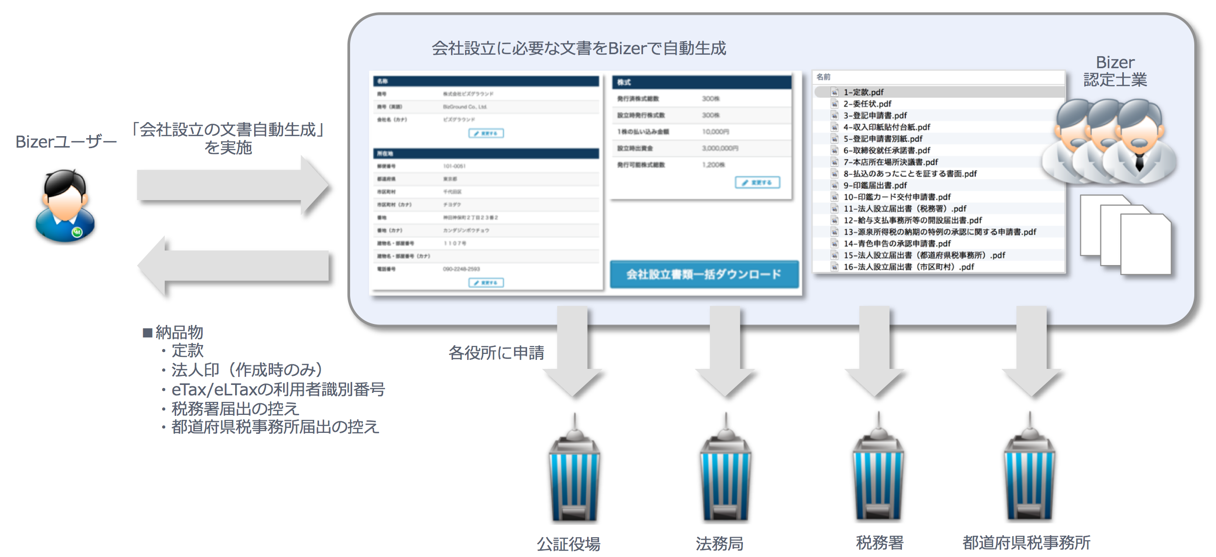Click 変更する button under 名称 section
1216x557 pixels.
pos(486,133)
